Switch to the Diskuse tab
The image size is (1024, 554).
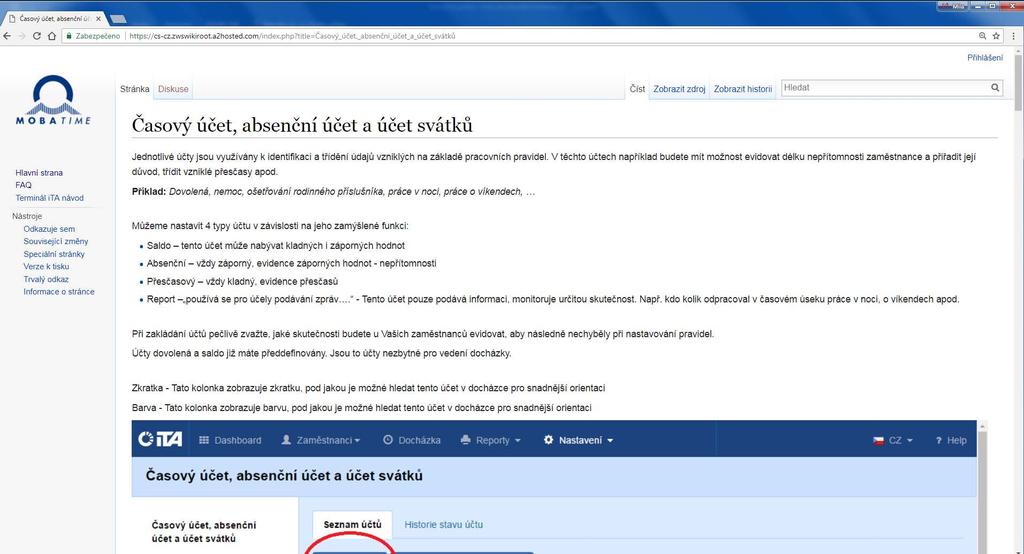[x=173, y=89]
